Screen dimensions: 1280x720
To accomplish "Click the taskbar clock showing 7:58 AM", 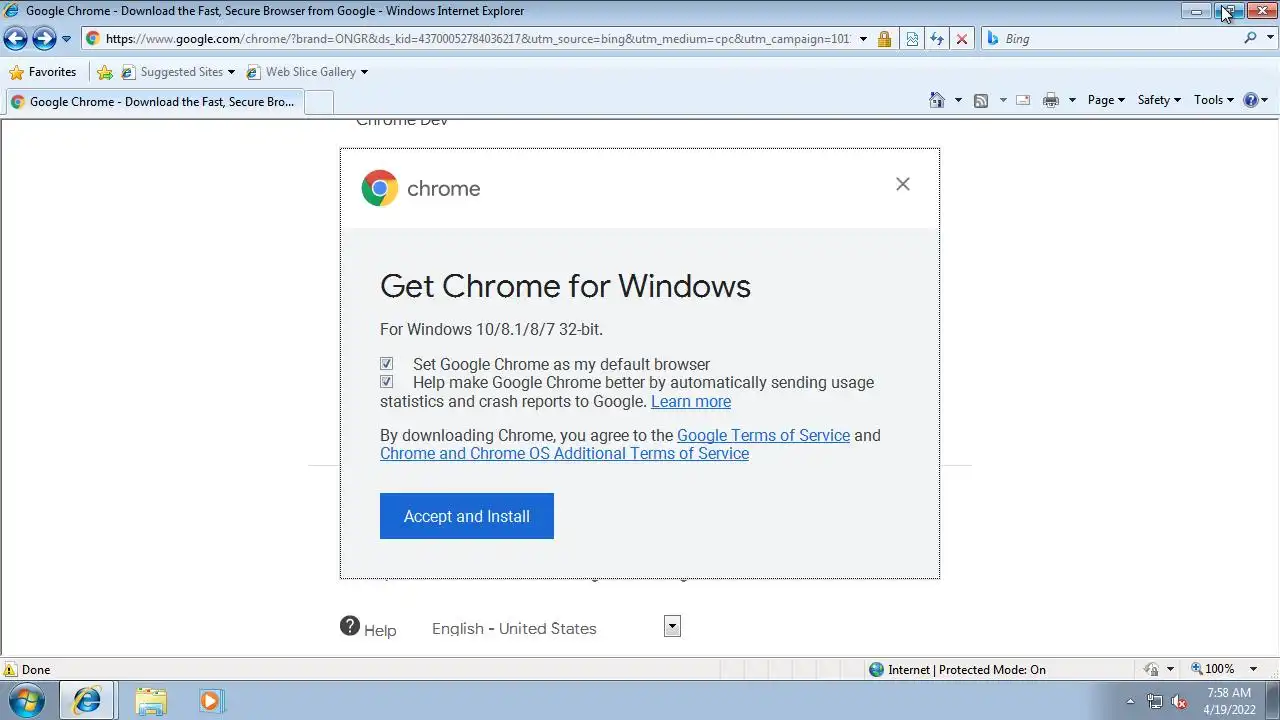I will coord(1229,700).
